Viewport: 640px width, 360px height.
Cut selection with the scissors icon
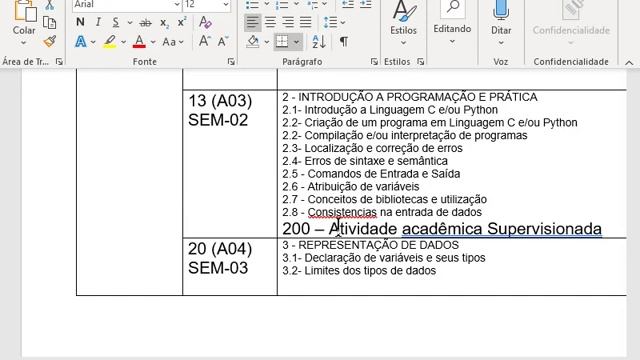click(49, 5)
